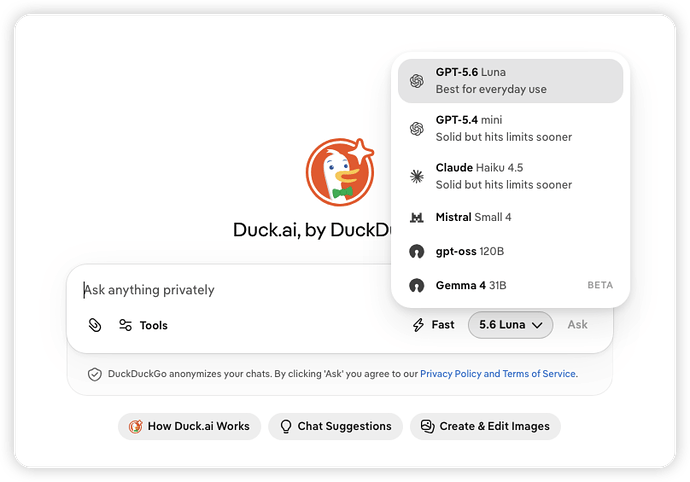The height and width of the screenshot is (482, 690).
Task: Click the Tools sliders icon
Action: coord(125,325)
